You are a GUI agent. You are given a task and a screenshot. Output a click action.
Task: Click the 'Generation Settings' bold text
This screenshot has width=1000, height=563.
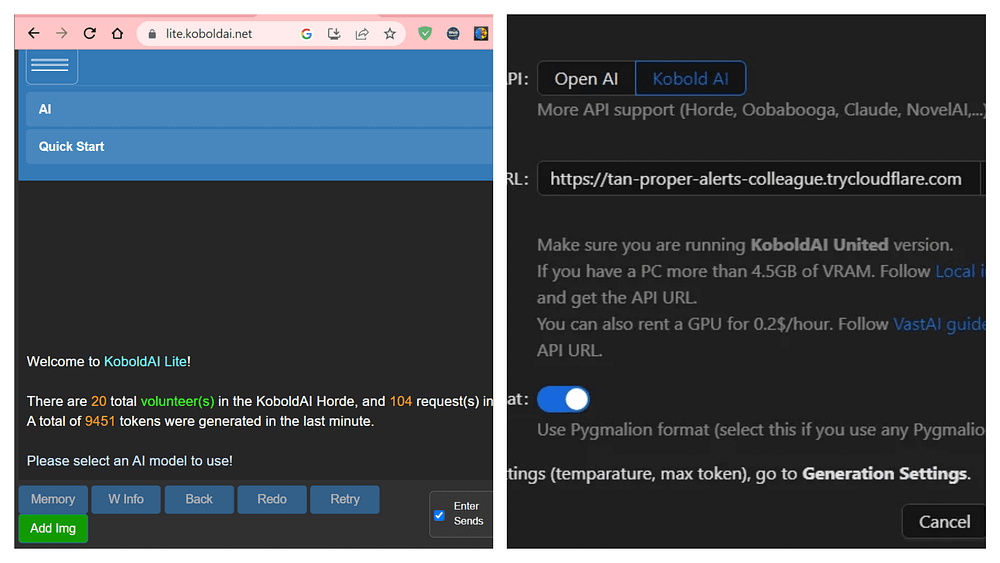tap(884, 474)
